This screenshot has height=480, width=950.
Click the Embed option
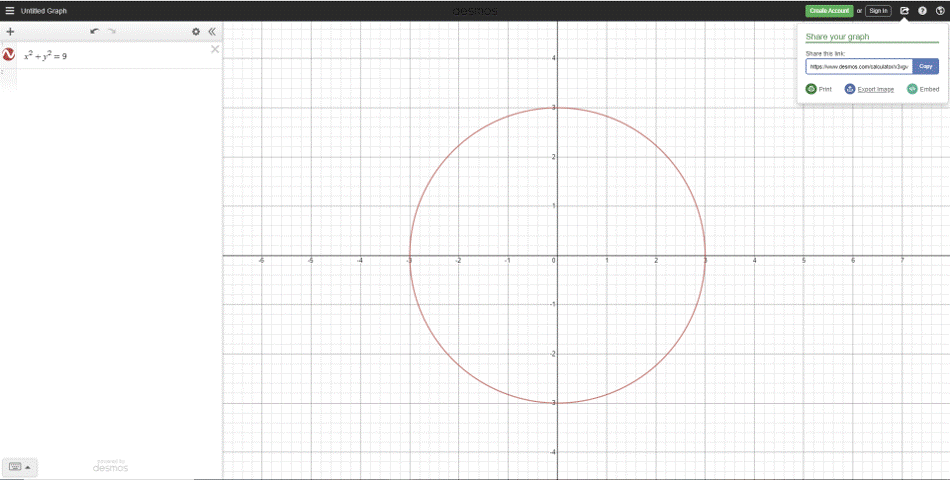point(923,89)
